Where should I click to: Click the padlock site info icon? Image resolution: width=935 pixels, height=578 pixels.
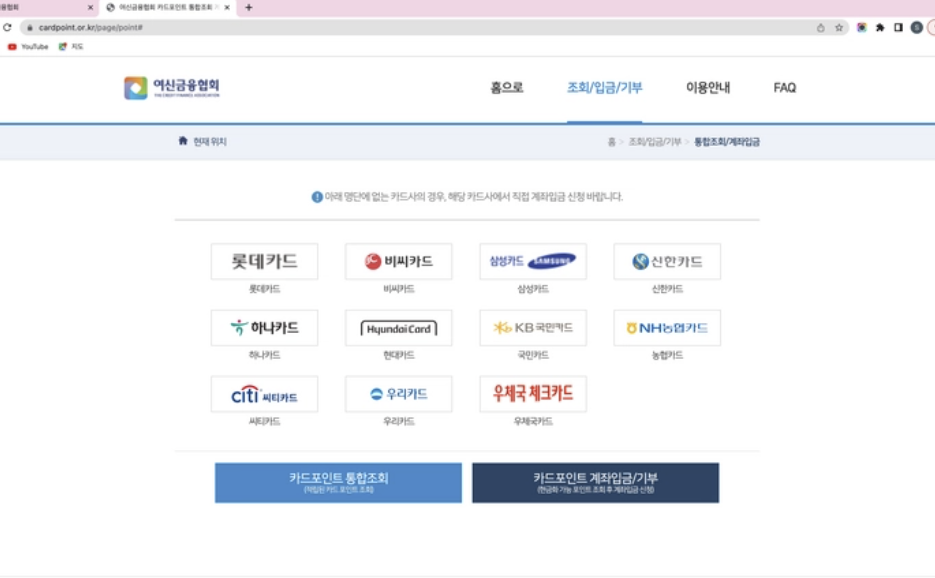30,27
